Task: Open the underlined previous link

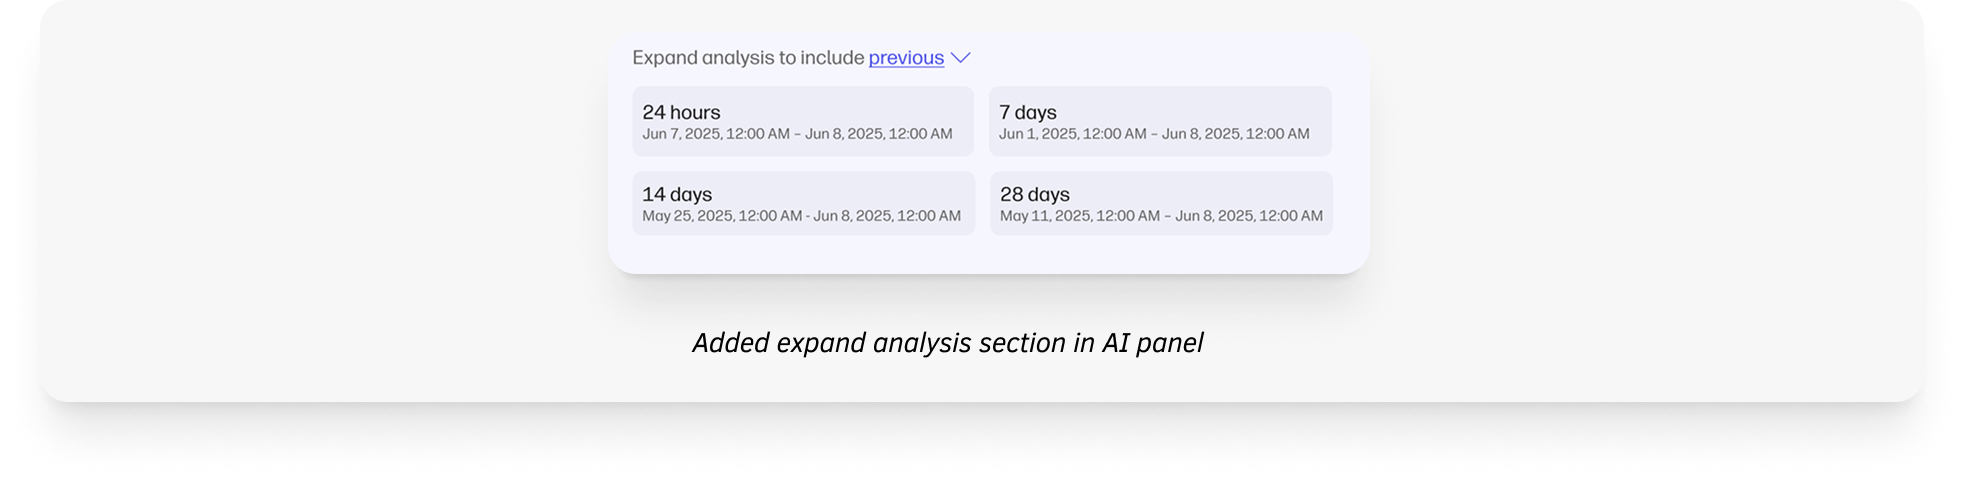Action: point(906,58)
